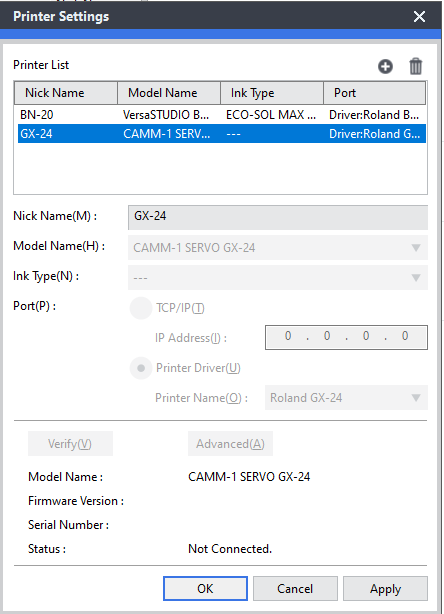Open the Model Name dropdown

278,247
